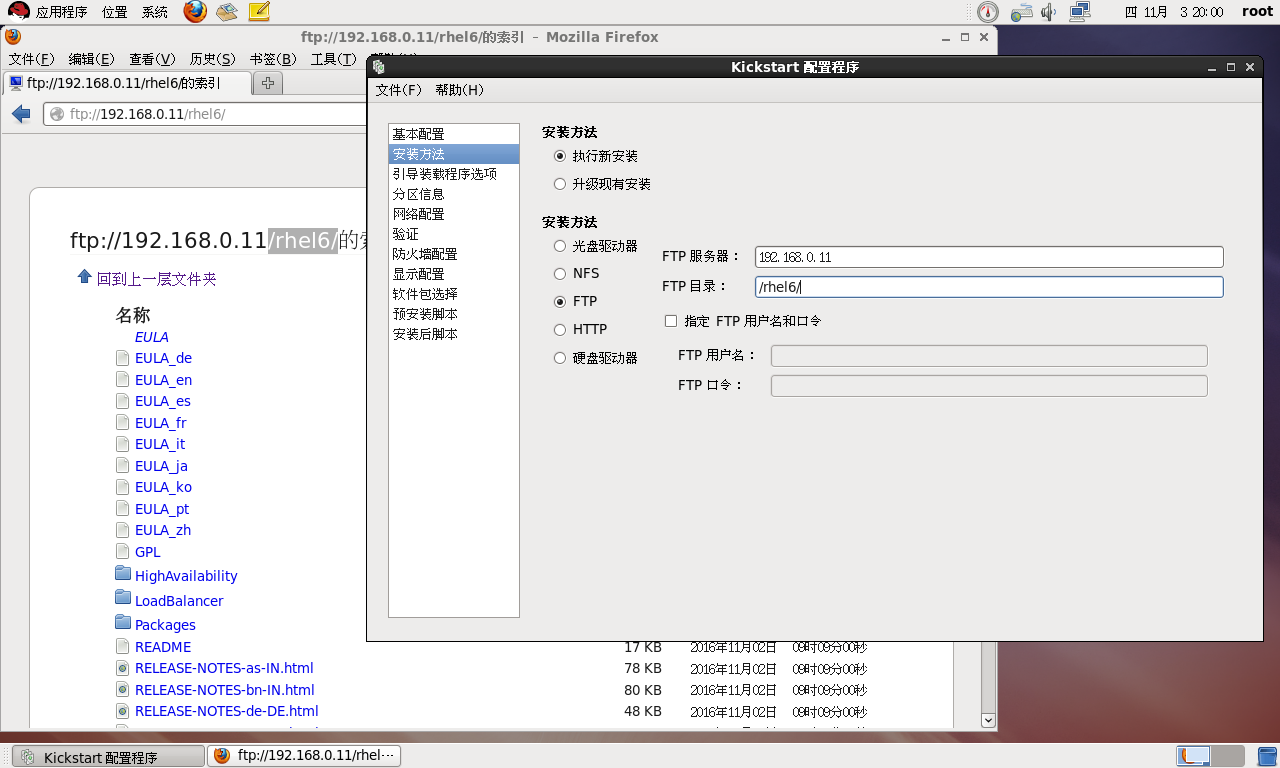This screenshot has height=768, width=1280.
Task: Click the Kickstart window title bar icon
Action: (x=378, y=67)
